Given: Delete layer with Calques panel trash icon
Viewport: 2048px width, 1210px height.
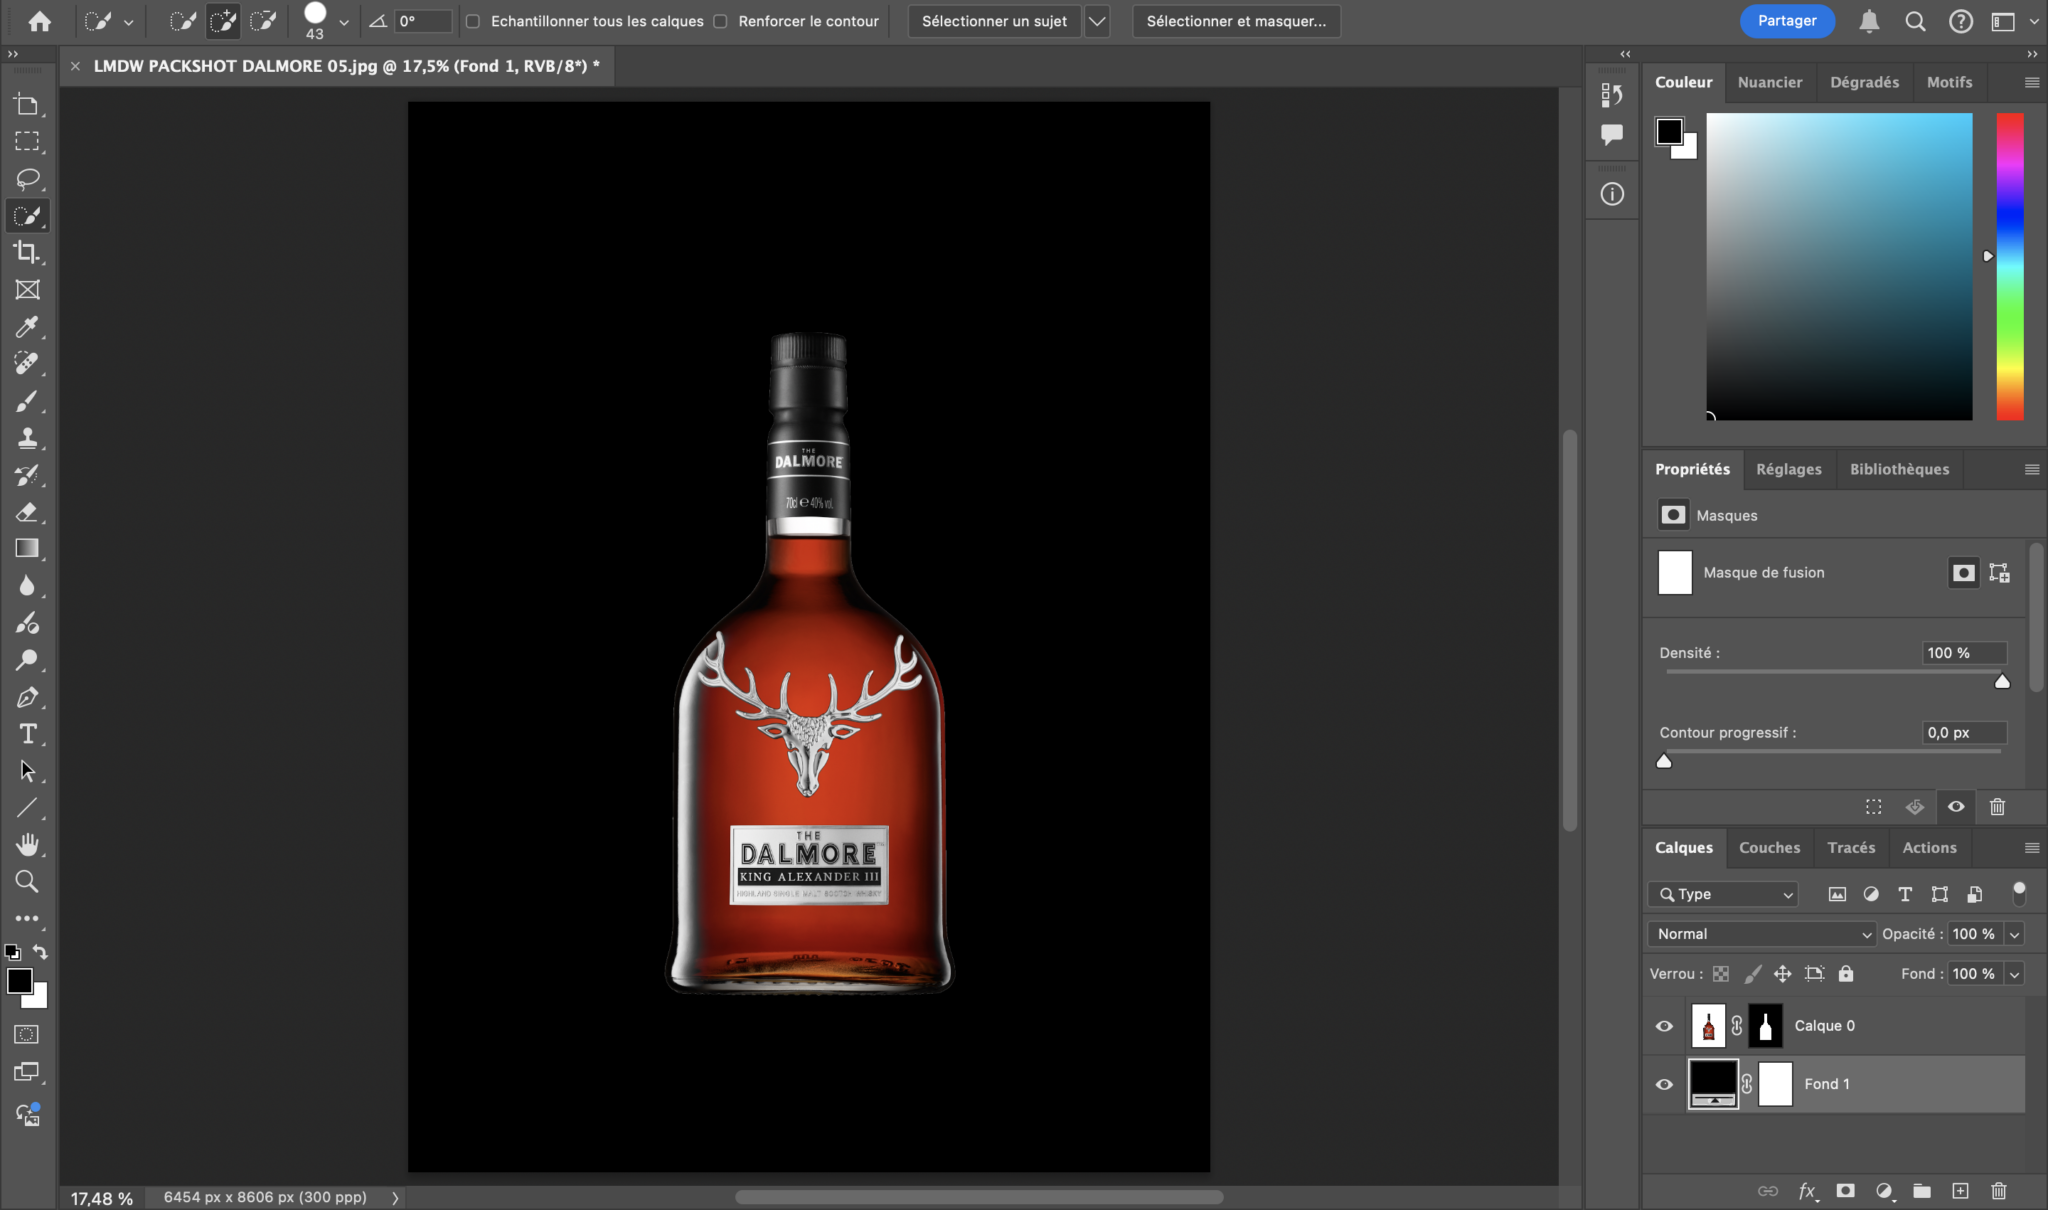Looking at the screenshot, I should (1998, 1190).
